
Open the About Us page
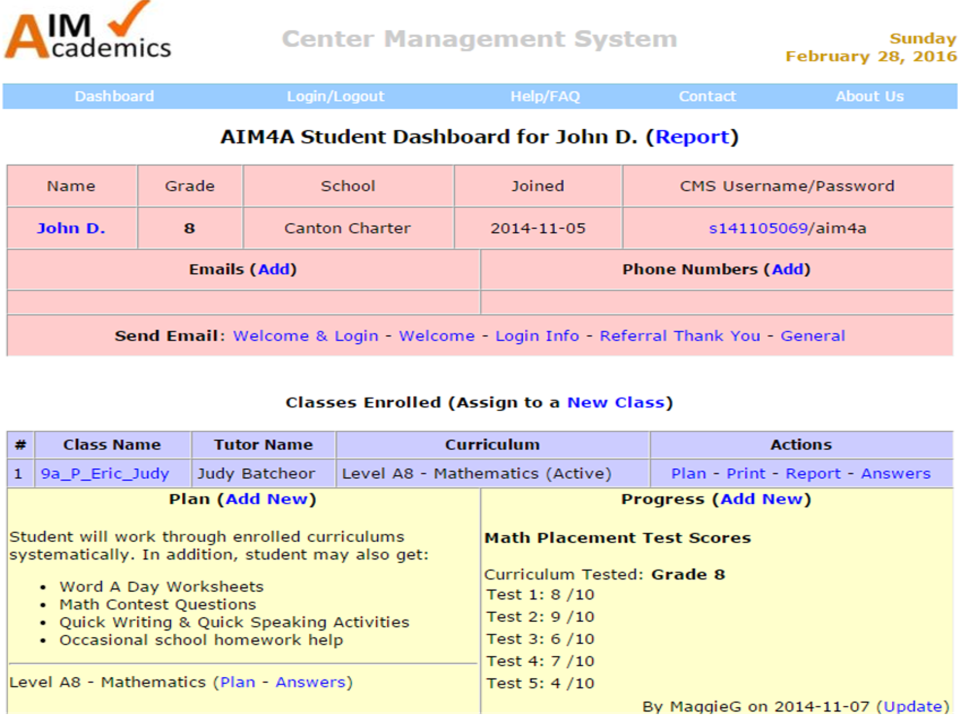[869, 96]
